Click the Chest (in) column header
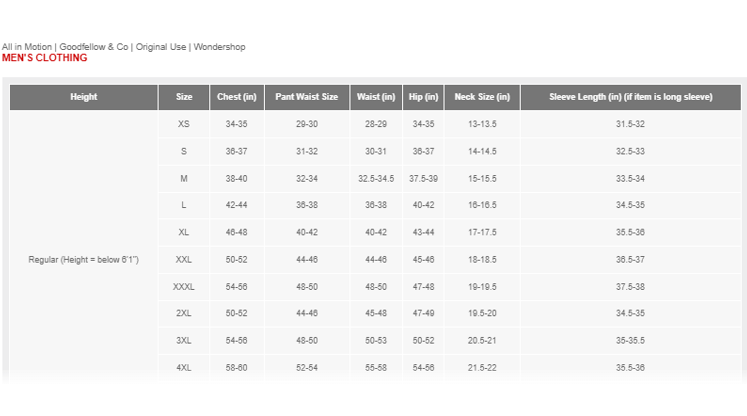 tap(237, 97)
